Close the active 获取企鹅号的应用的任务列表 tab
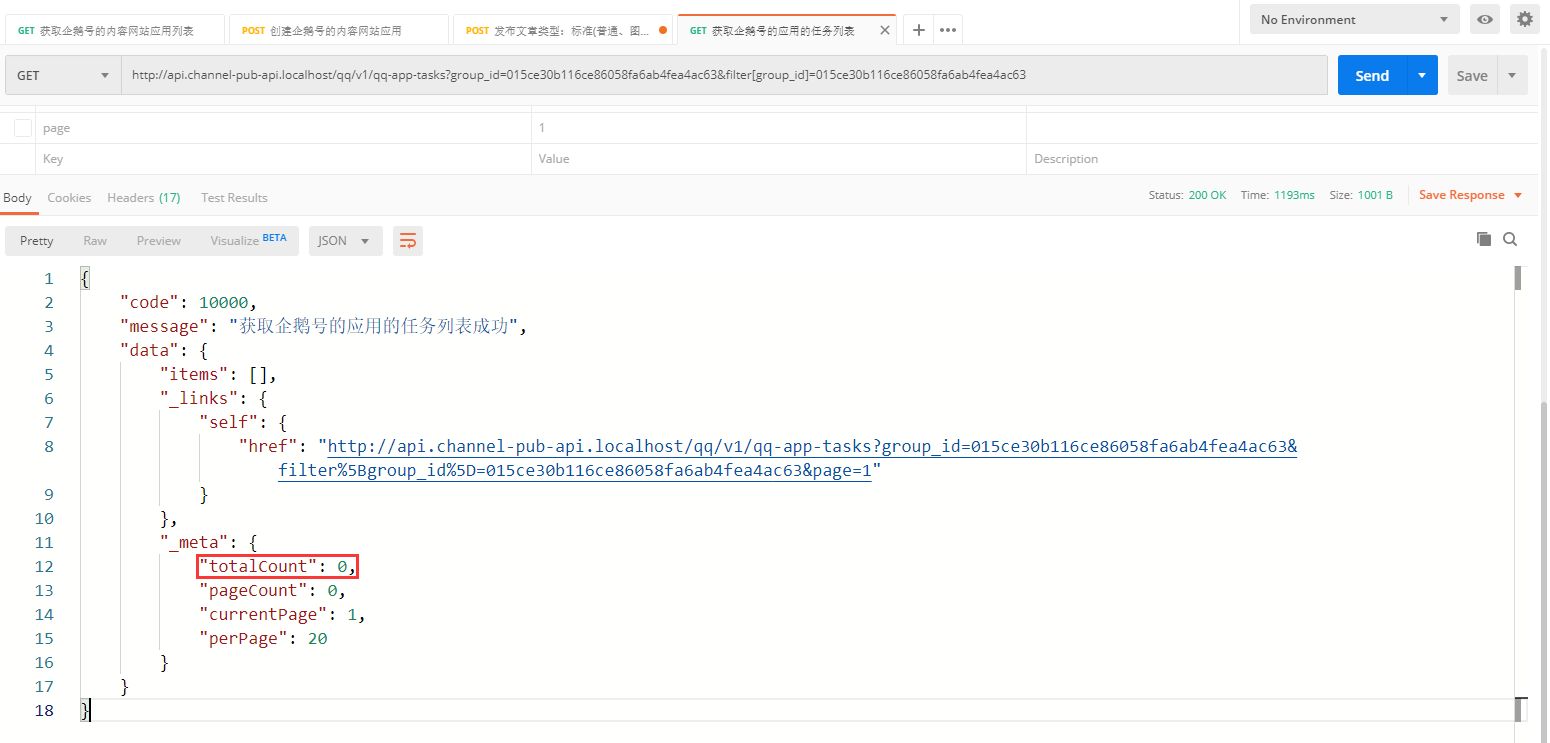The image size is (1550, 743). pos(884,31)
